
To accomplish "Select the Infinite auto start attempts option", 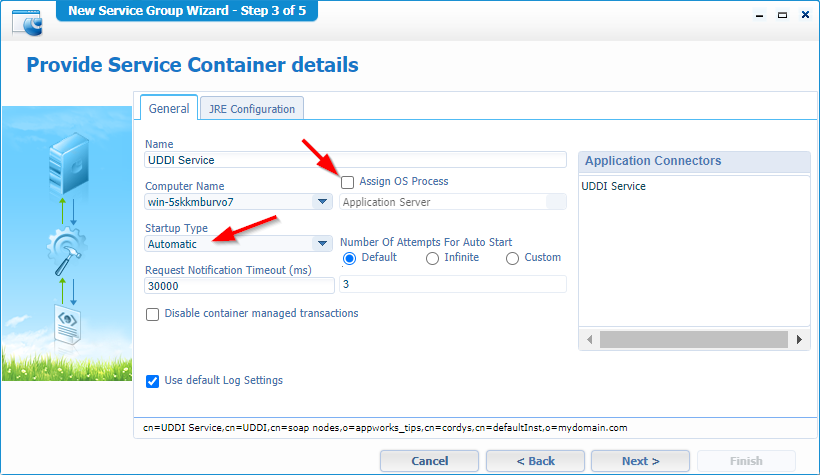I will 433,258.
